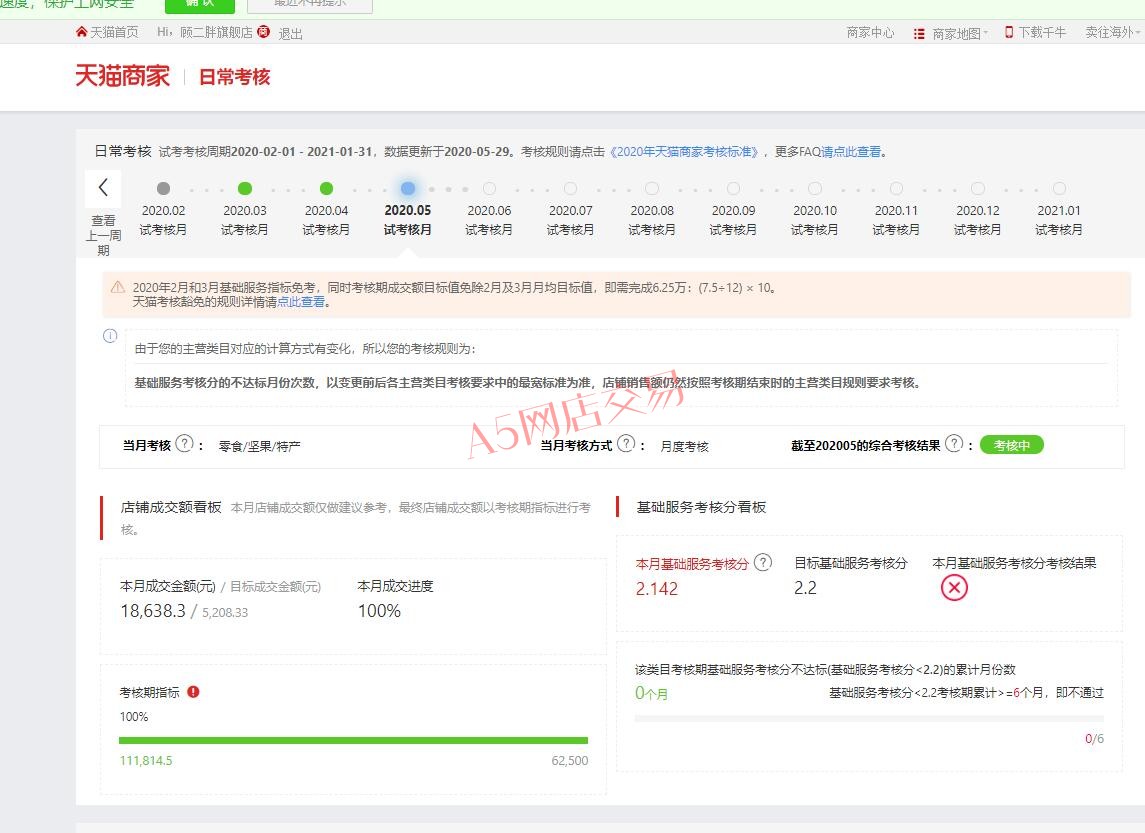Click the target score 2.2
The image size is (1145, 833).
click(x=805, y=588)
